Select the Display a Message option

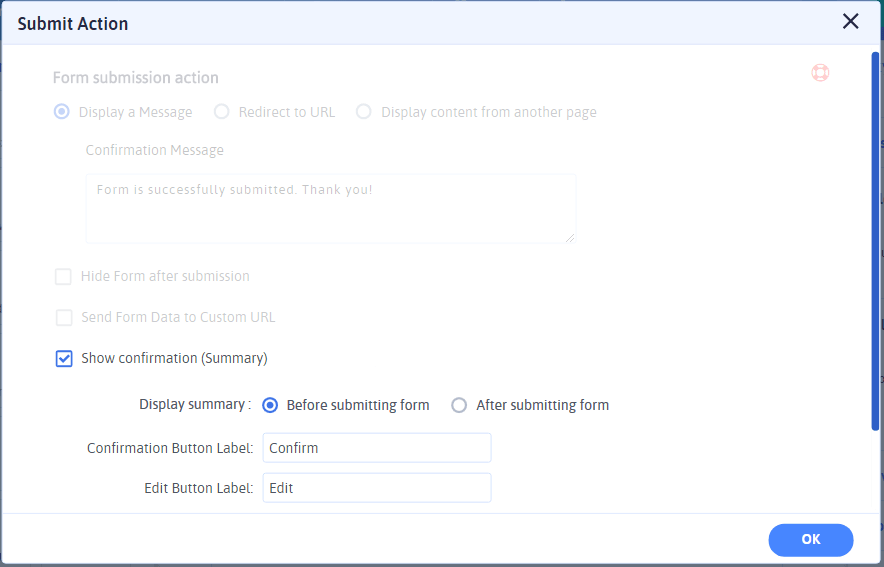(62, 112)
